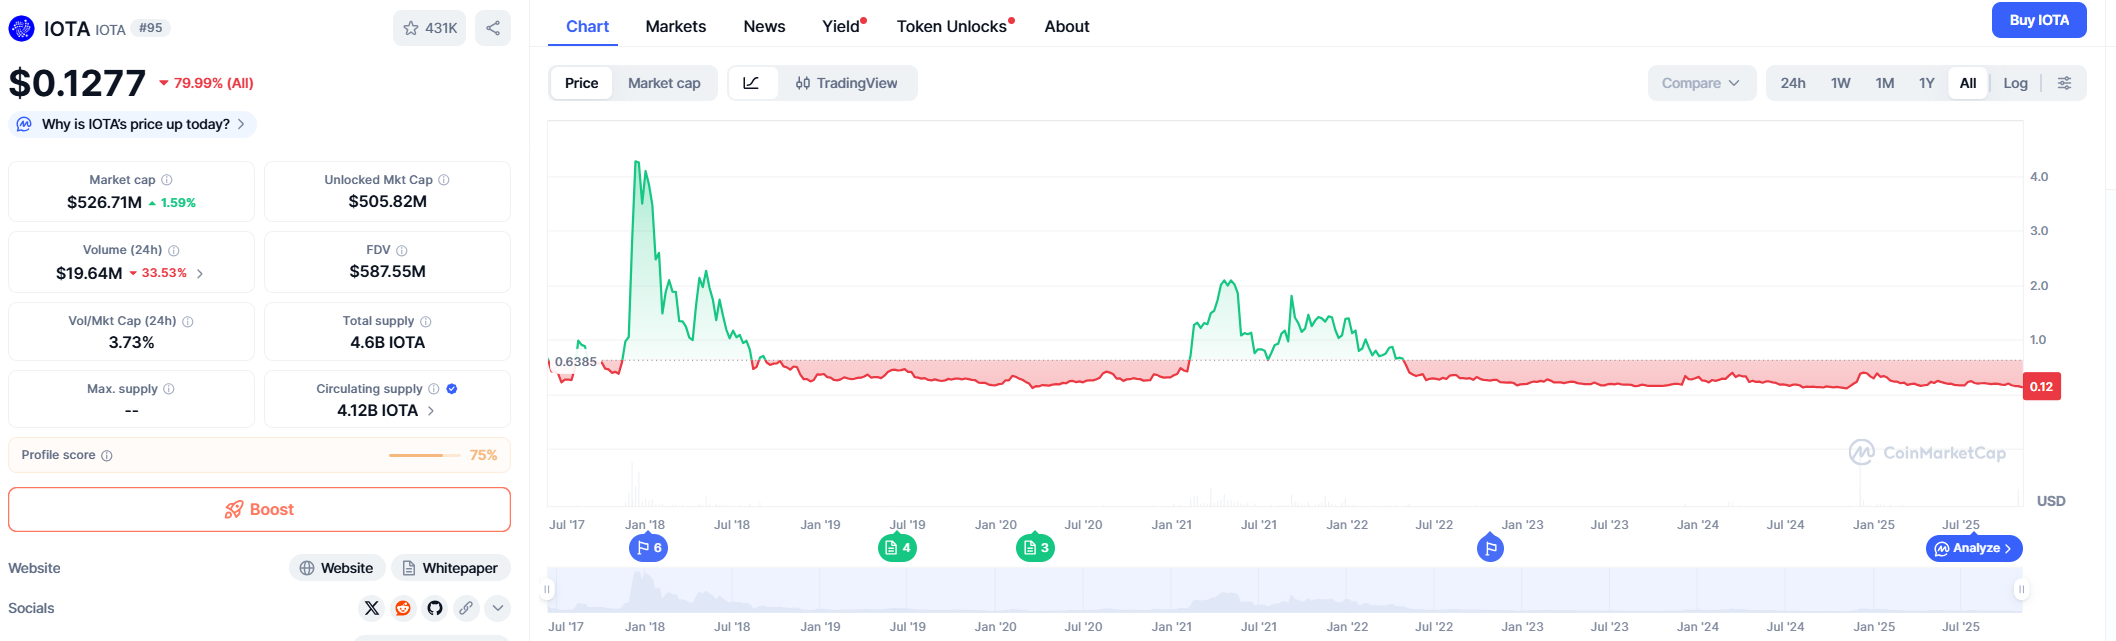Open Max. supply info icon
The image size is (2116, 641).
tap(169, 389)
